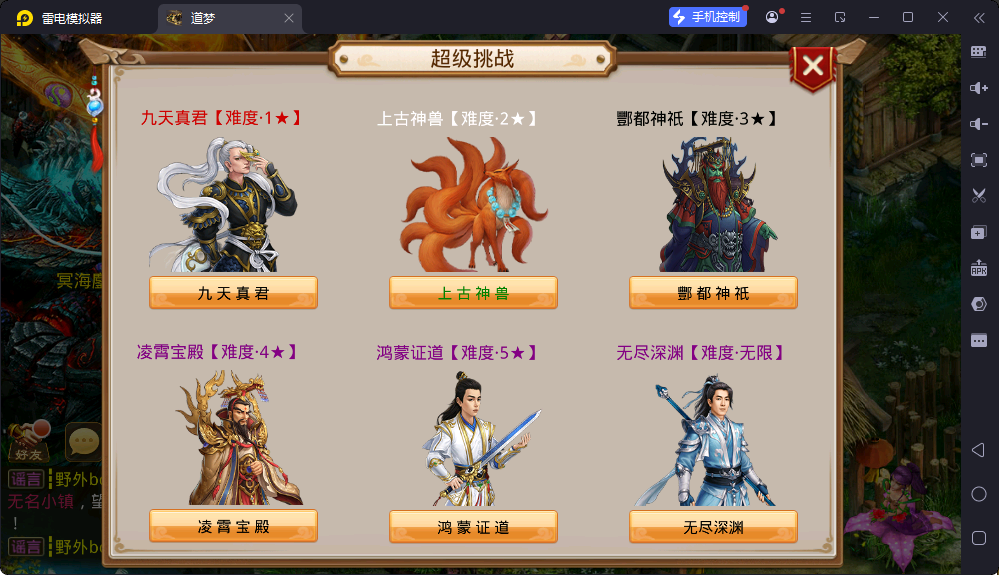Increase volume using sidebar speaker plus icon
This screenshot has width=999, height=575.
tap(979, 88)
